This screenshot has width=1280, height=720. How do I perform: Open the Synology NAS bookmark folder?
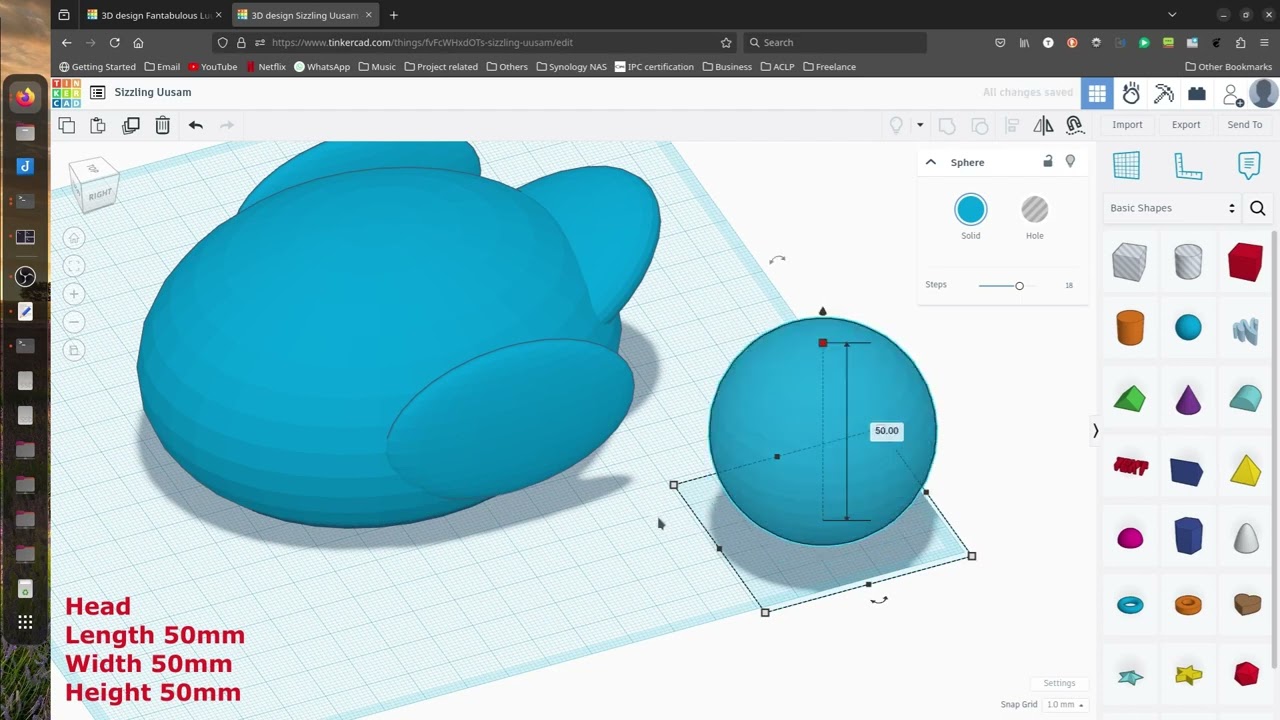571,67
